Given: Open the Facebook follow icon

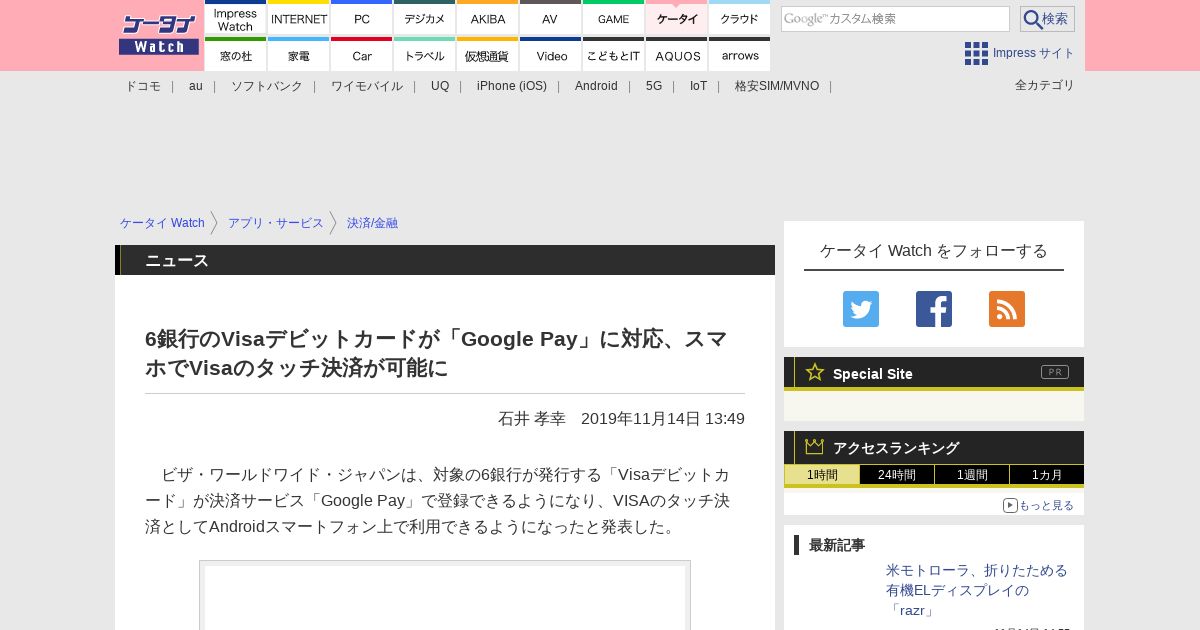Looking at the screenshot, I should [934, 309].
